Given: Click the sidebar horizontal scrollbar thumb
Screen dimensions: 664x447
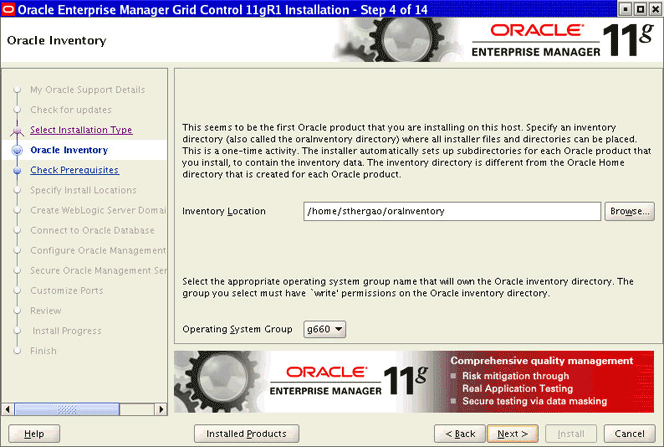Looking at the screenshot, I should [x=67, y=409].
